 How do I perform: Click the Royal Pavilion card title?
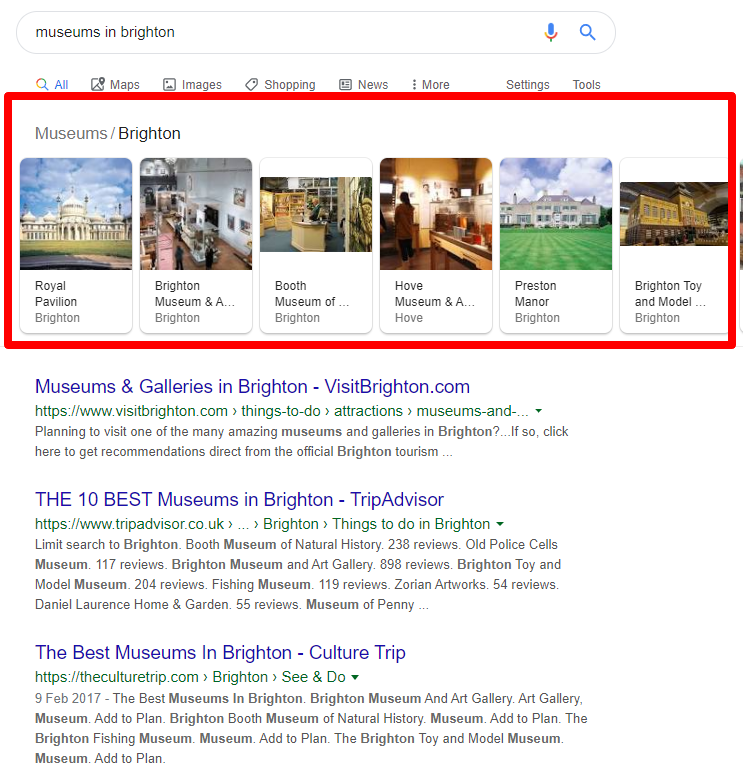pos(56,294)
